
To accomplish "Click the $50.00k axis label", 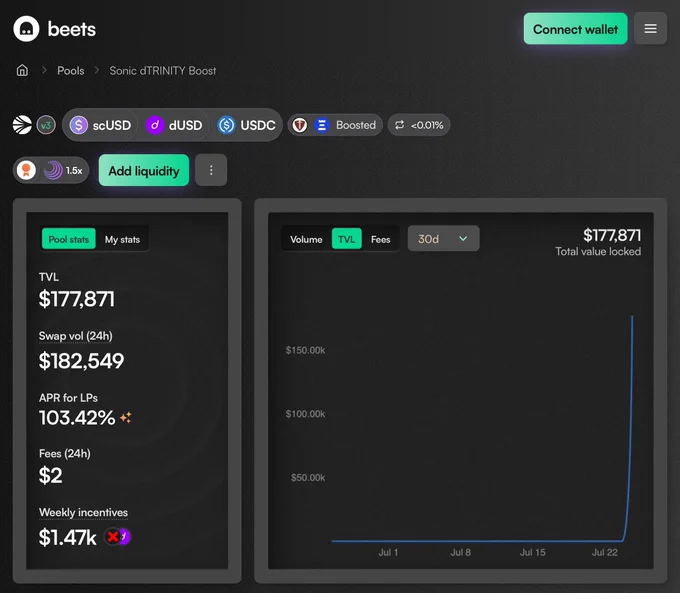I will pos(308,478).
